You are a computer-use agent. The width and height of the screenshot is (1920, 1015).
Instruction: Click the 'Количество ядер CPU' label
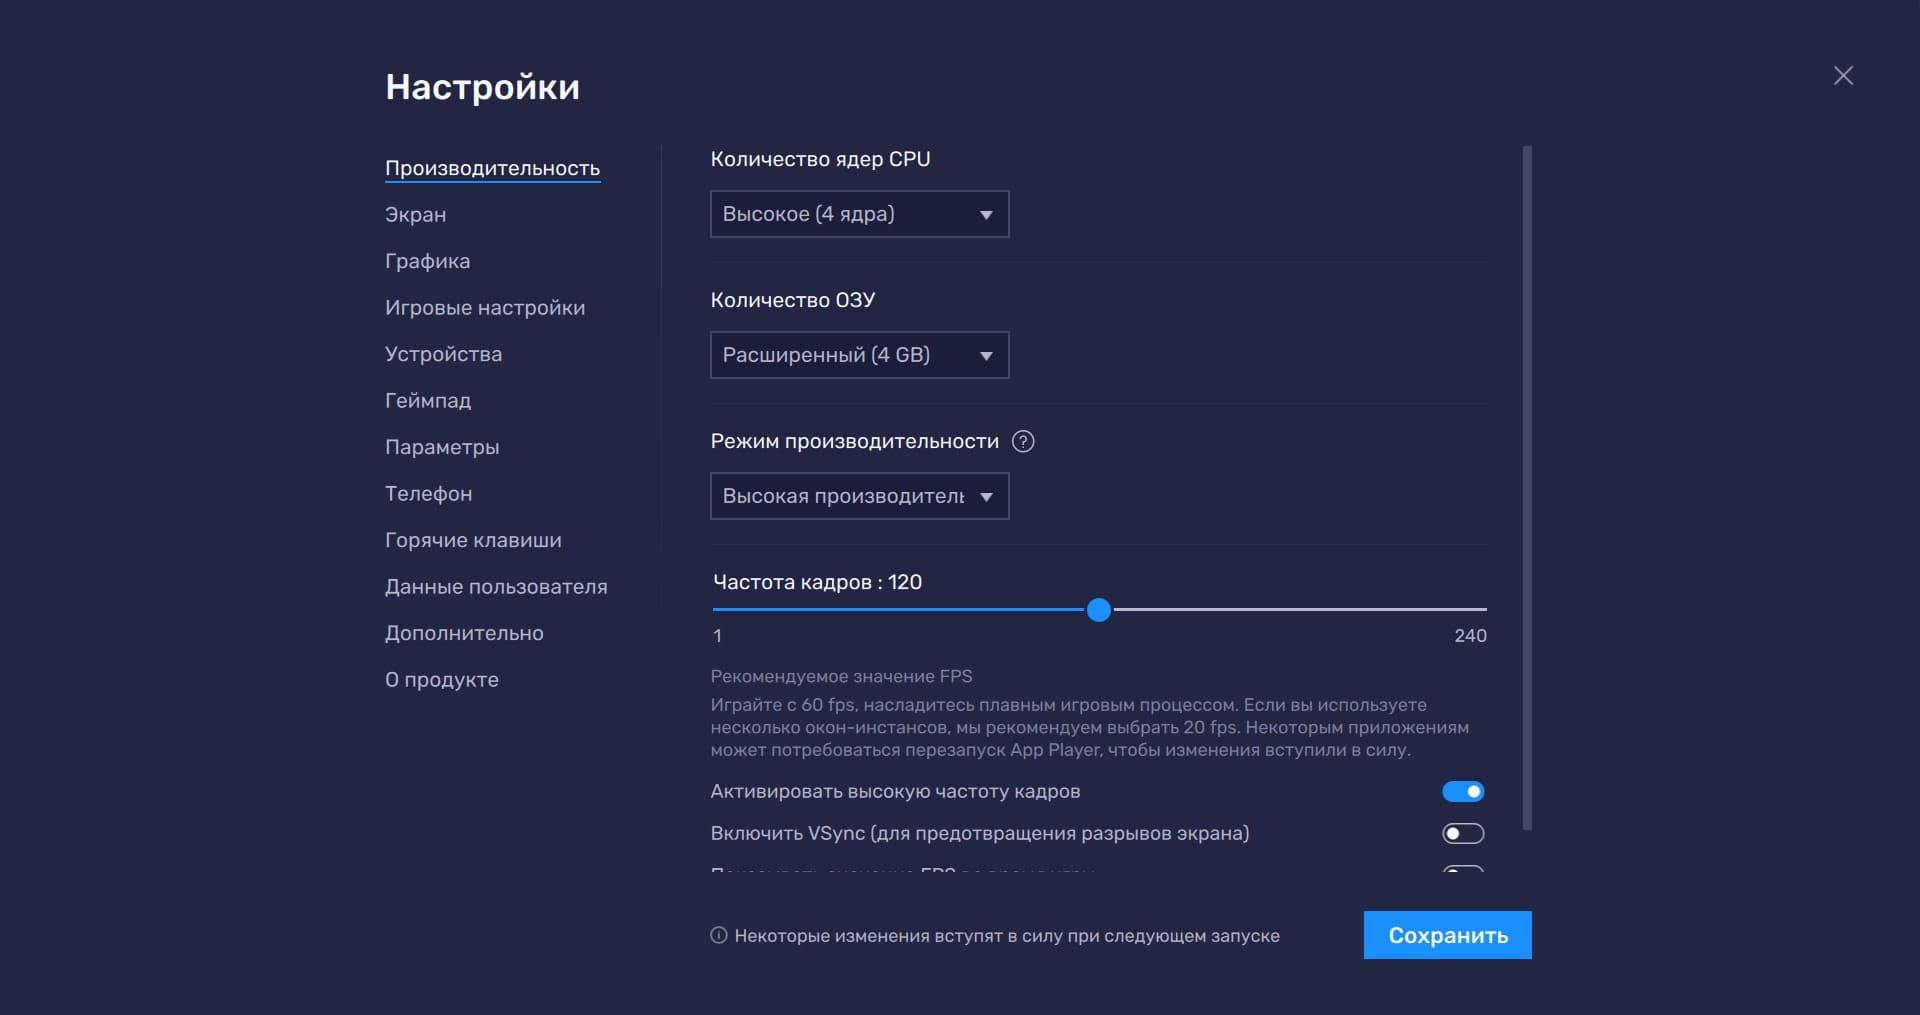click(820, 159)
